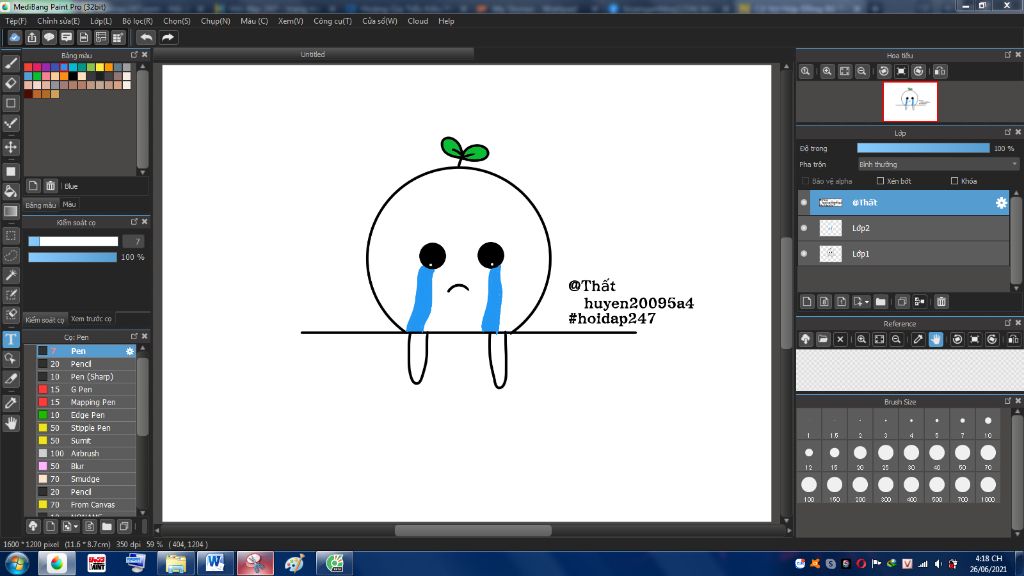Select the Select Eraser tool
The width and height of the screenshot is (1024, 576).
11,315
